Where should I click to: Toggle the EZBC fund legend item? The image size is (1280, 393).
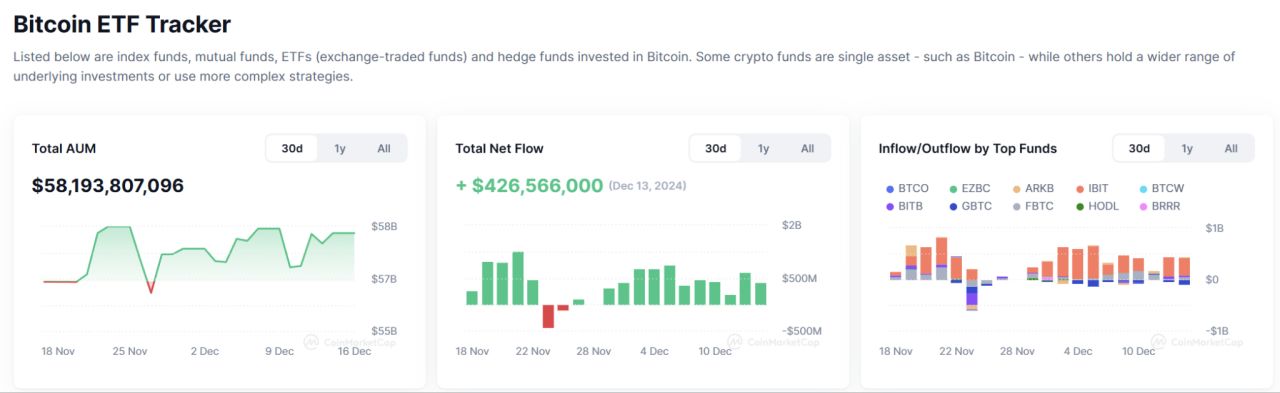click(970, 189)
